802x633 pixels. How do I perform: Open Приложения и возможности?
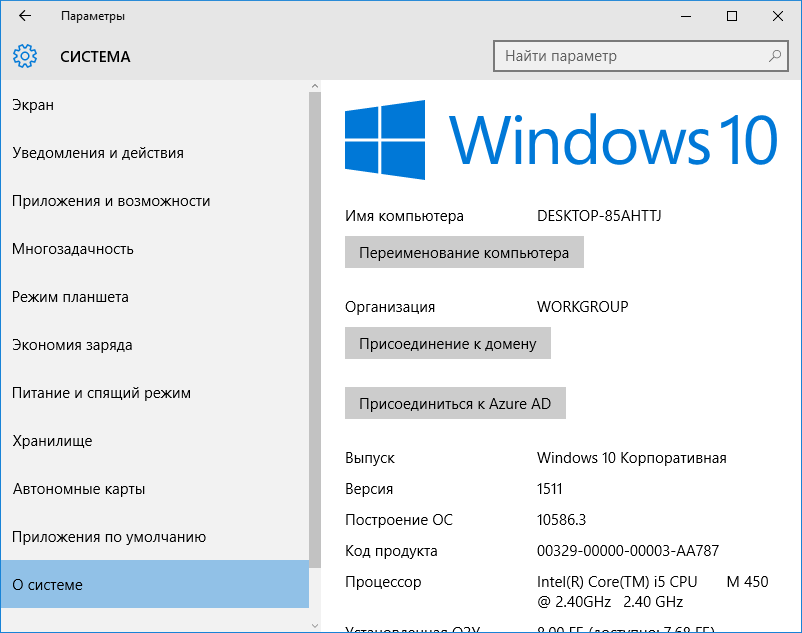tap(154, 201)
